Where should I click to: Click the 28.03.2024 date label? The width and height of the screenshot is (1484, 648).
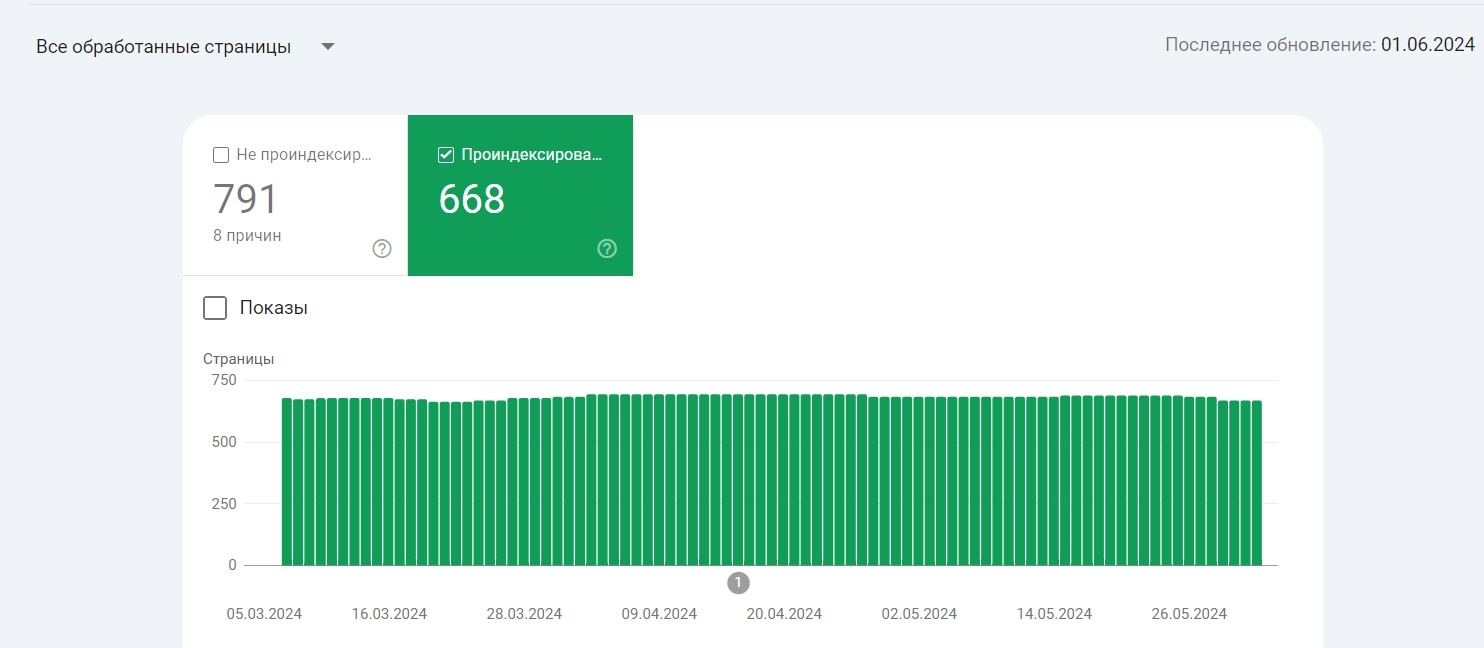click(x=524, y=614)
